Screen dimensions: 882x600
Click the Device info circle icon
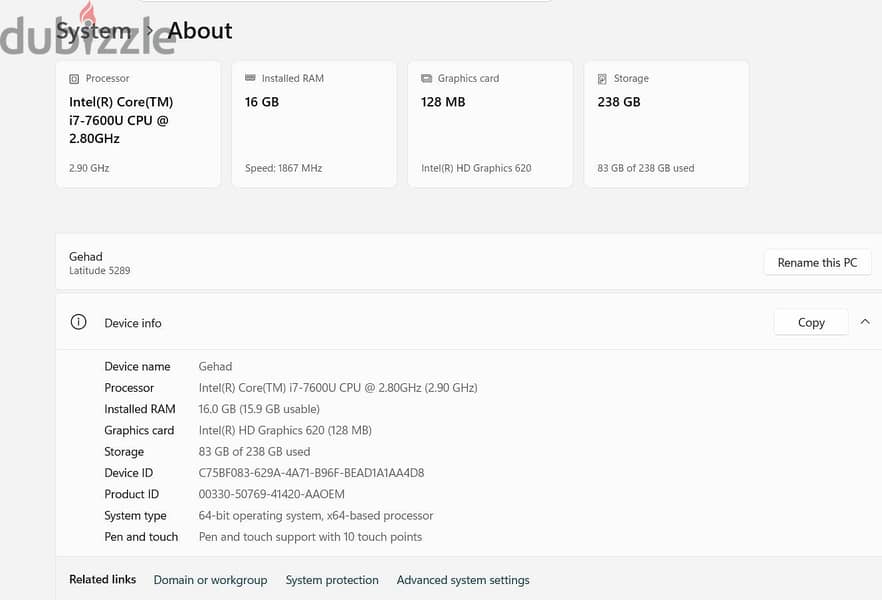coord(78,322)
